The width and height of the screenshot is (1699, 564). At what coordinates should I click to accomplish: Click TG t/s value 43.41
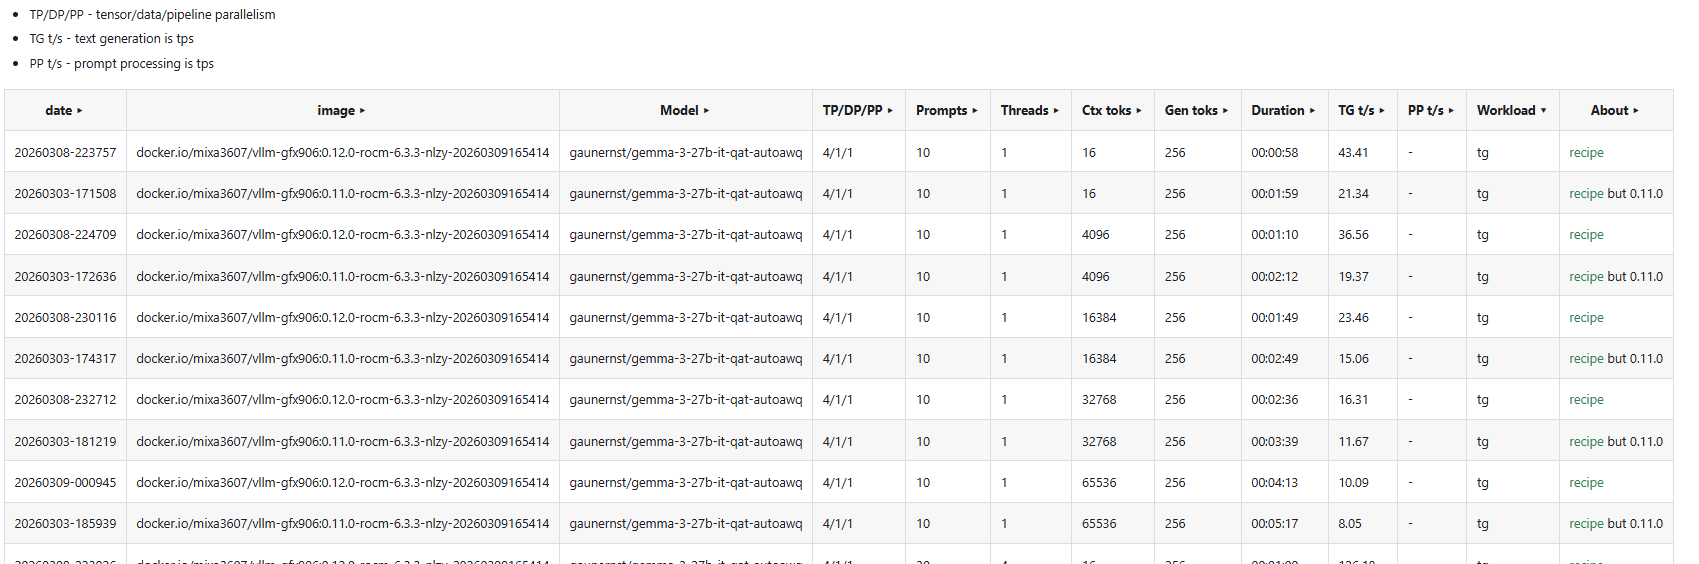1353,153
